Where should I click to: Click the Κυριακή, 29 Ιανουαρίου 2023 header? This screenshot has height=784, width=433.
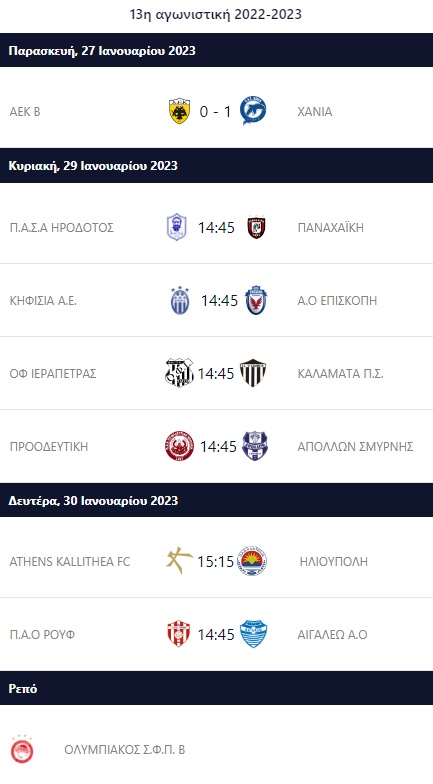(93, 166)
